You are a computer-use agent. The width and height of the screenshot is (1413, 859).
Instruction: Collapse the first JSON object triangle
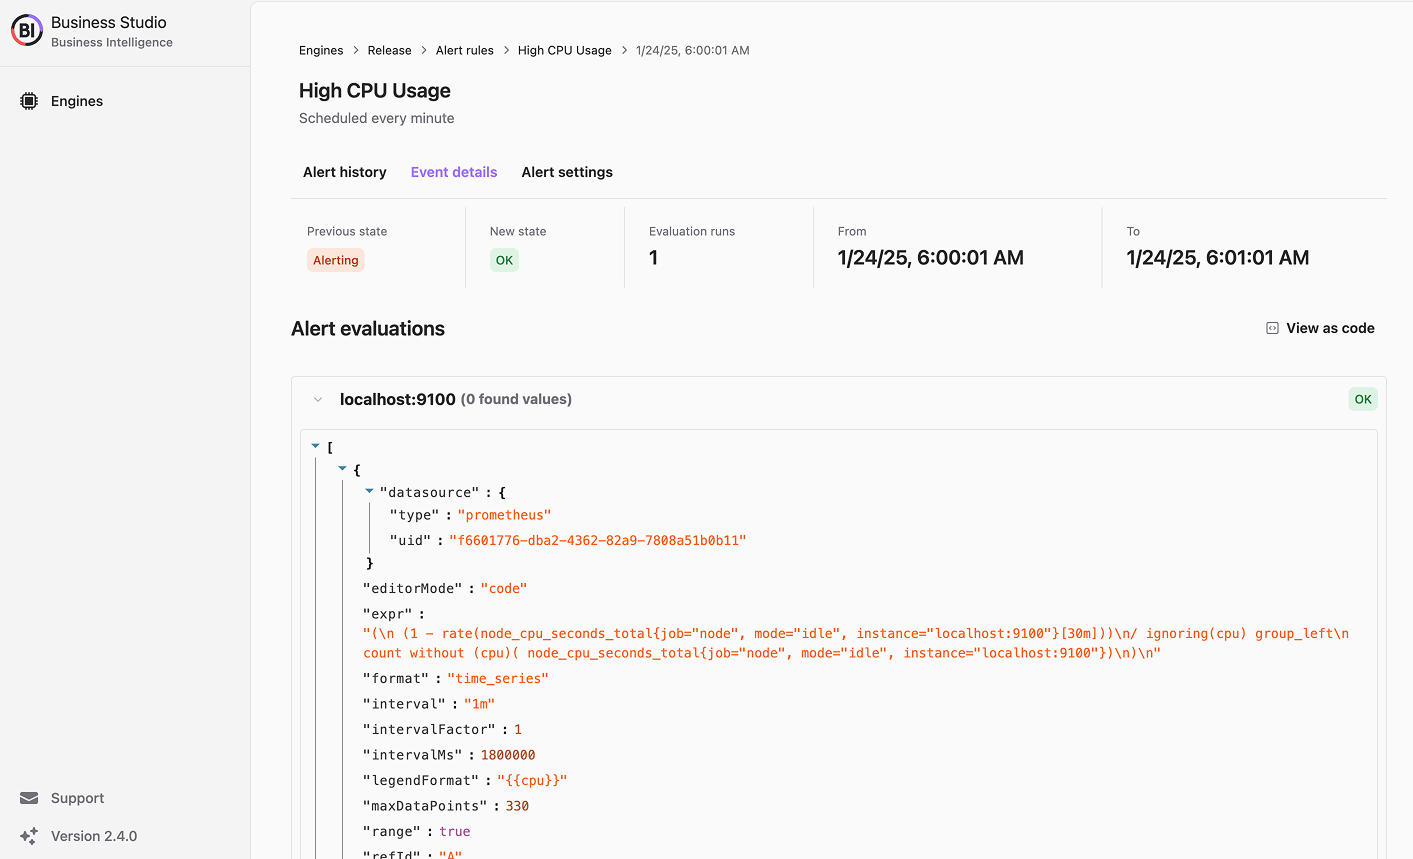pyautogui.click(x=342, y=468)
